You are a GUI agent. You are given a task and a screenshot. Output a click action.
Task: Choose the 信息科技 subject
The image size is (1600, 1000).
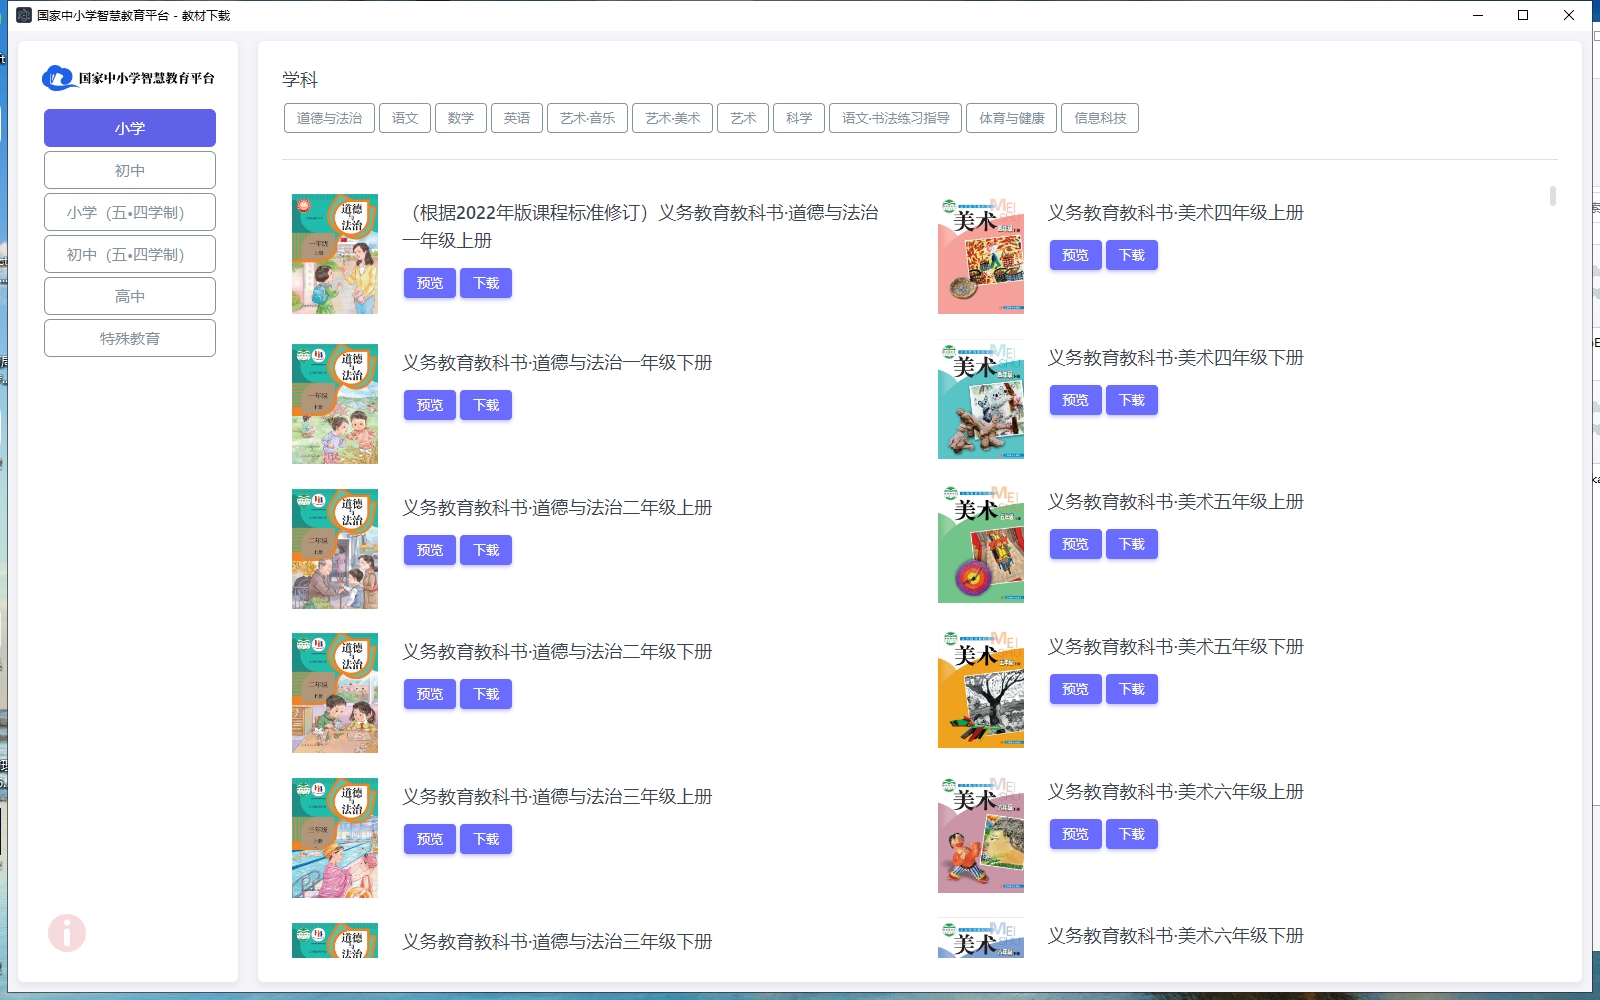[1100, 118]
